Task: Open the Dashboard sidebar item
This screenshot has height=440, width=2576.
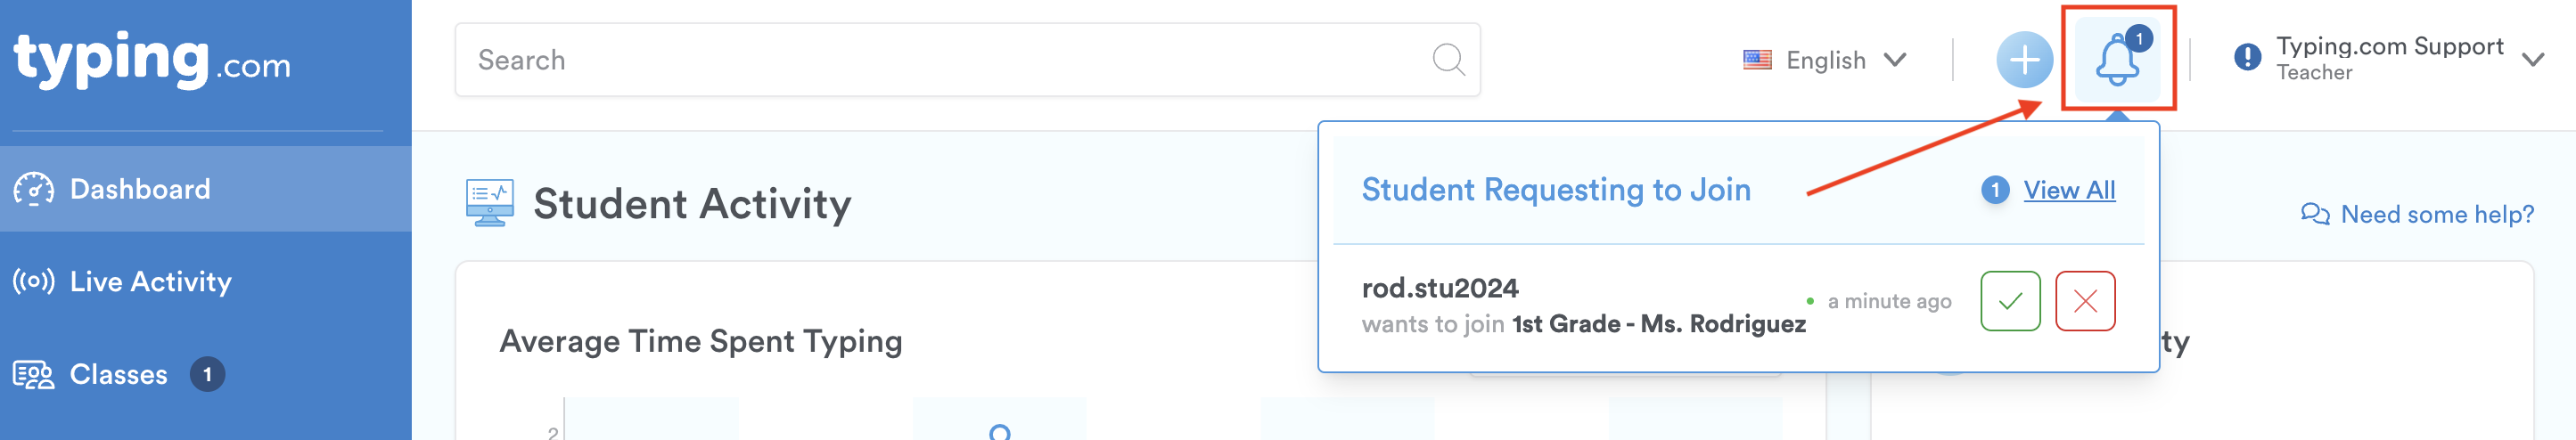Action: (140, 189)
